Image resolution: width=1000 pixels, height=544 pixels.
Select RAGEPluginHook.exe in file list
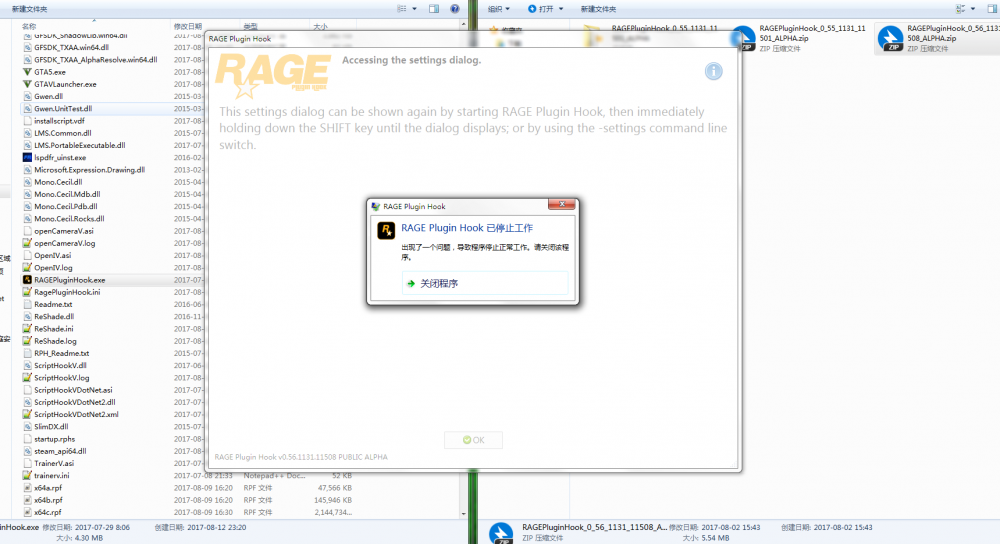tap(70, 280)
